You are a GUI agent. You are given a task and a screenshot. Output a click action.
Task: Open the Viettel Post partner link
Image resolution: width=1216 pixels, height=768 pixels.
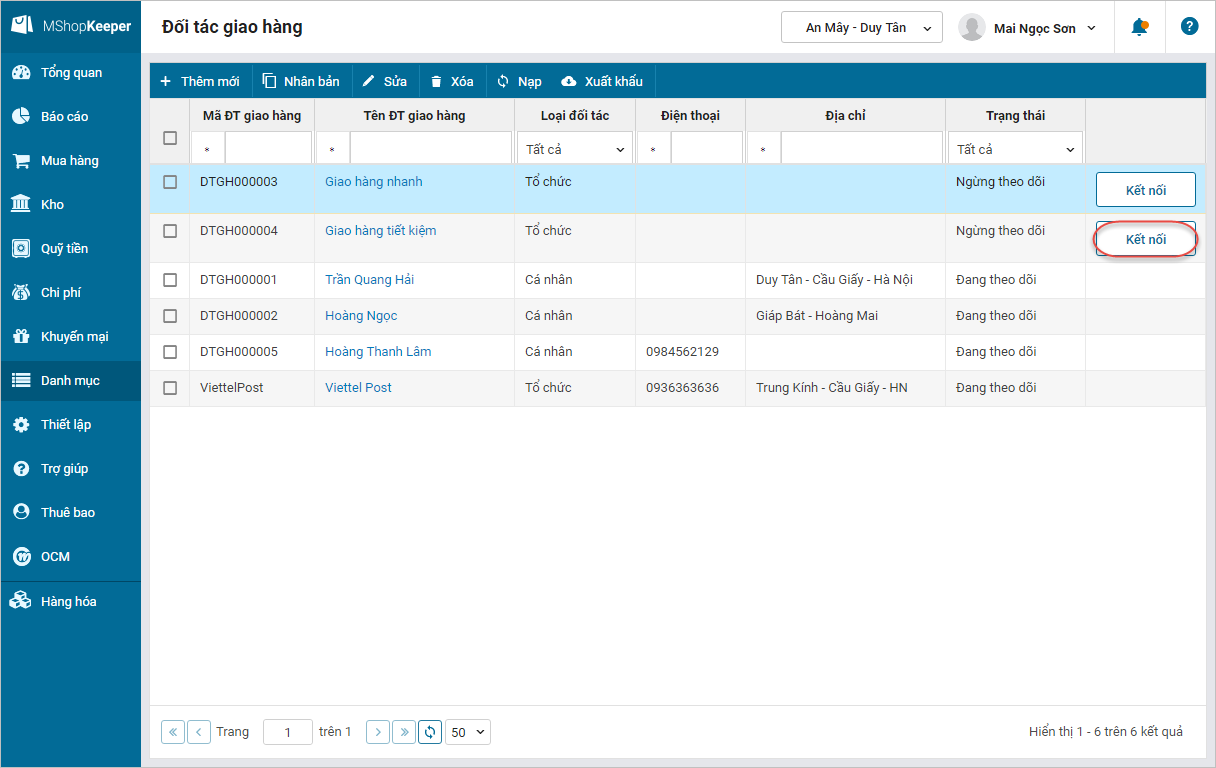pyautogui.click(x=358, y=388)
